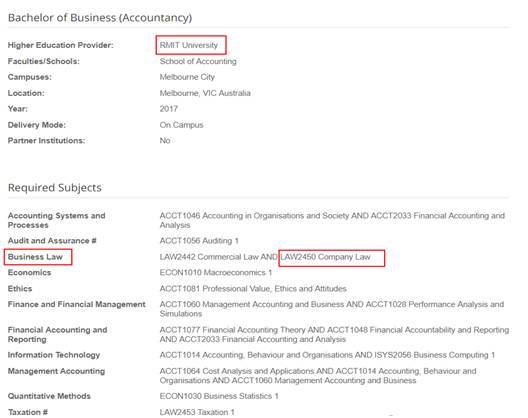Screen dimensions: 528x418
Task: Select the School of Accounting value
Action: 198,61
